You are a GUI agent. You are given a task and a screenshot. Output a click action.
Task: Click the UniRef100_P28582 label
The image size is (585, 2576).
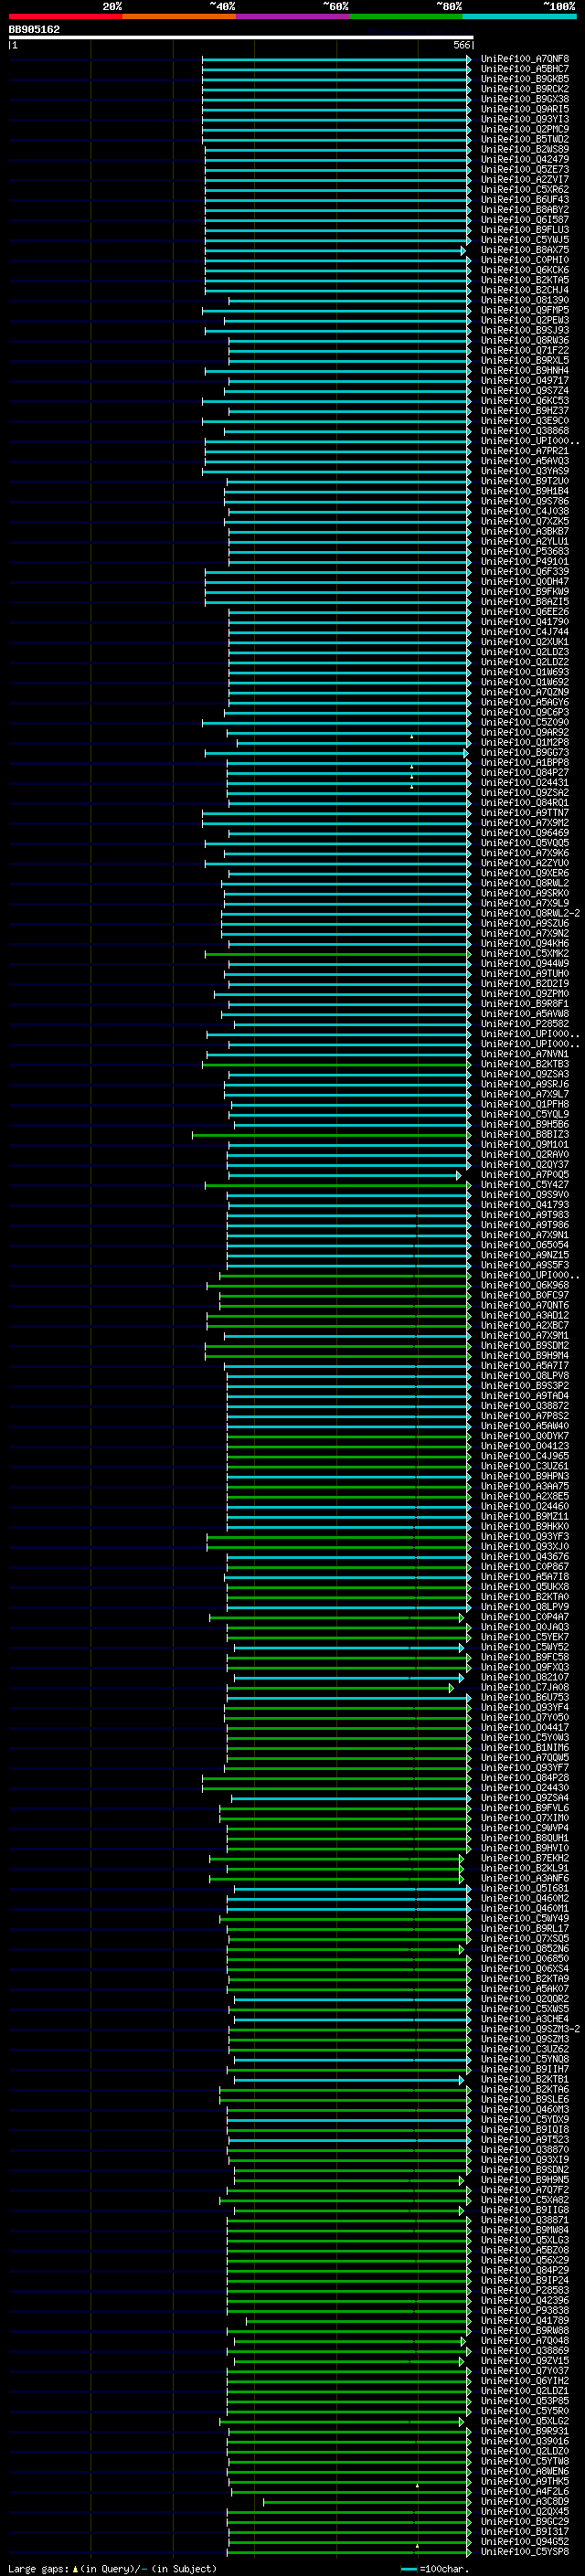pos(524,1024)
